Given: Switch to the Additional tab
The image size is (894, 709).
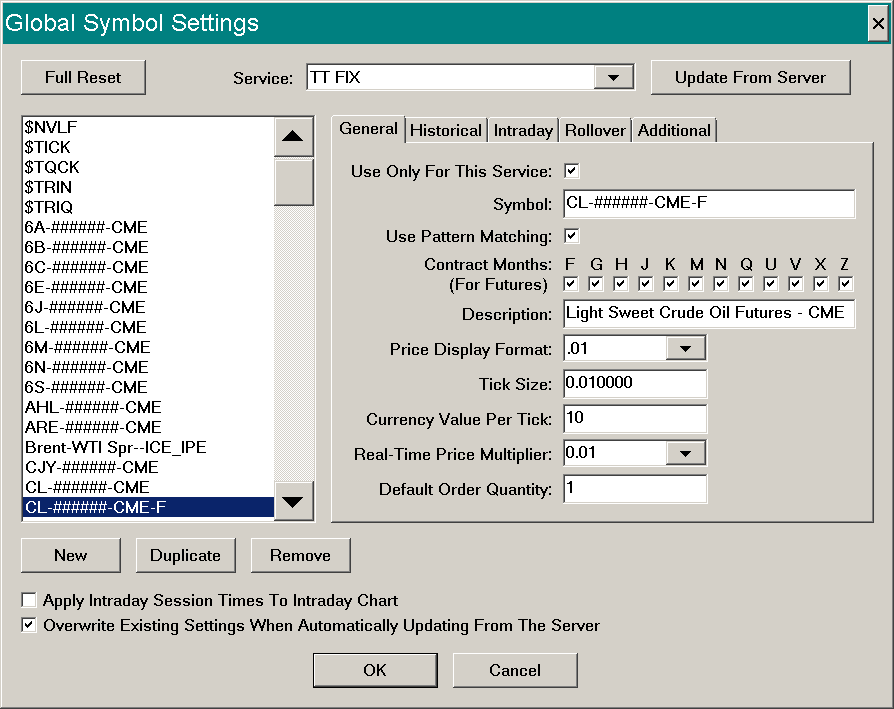Looking at the screenshot, I should 674,131.
